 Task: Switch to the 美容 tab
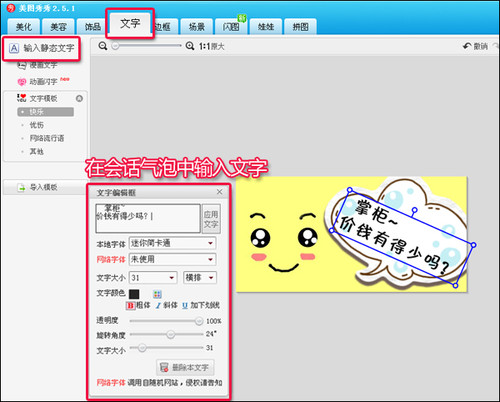point(58,27)
